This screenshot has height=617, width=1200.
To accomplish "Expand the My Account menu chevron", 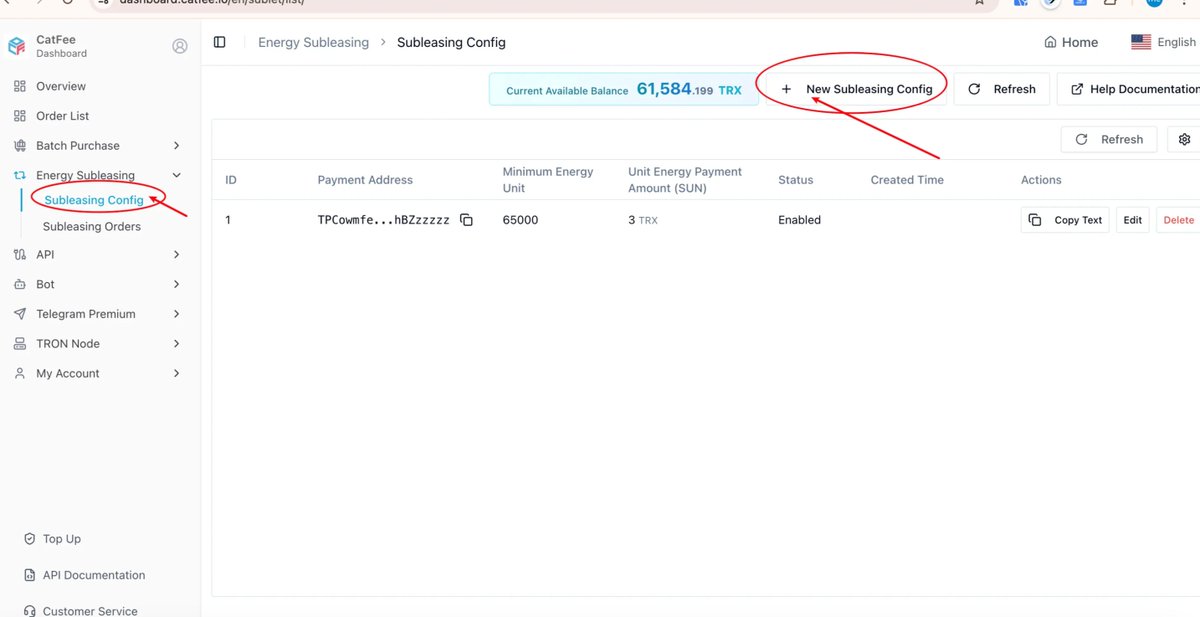I will coord(177,373).
